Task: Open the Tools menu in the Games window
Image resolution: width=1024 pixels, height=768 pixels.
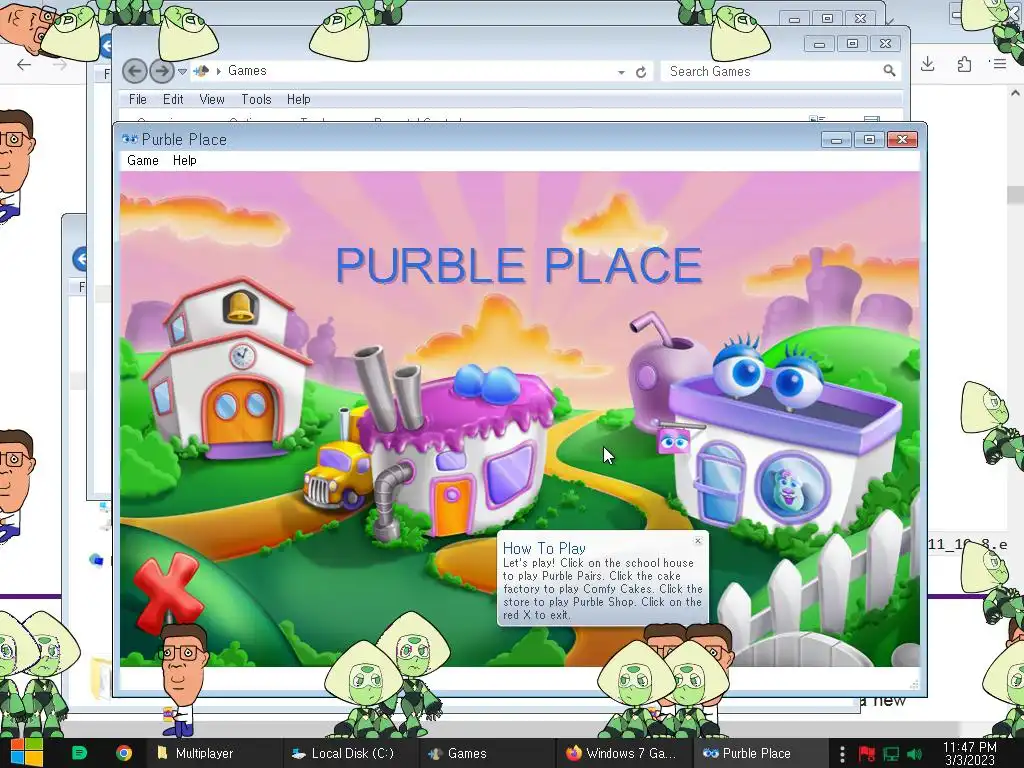Action: [x=256, y=99]
